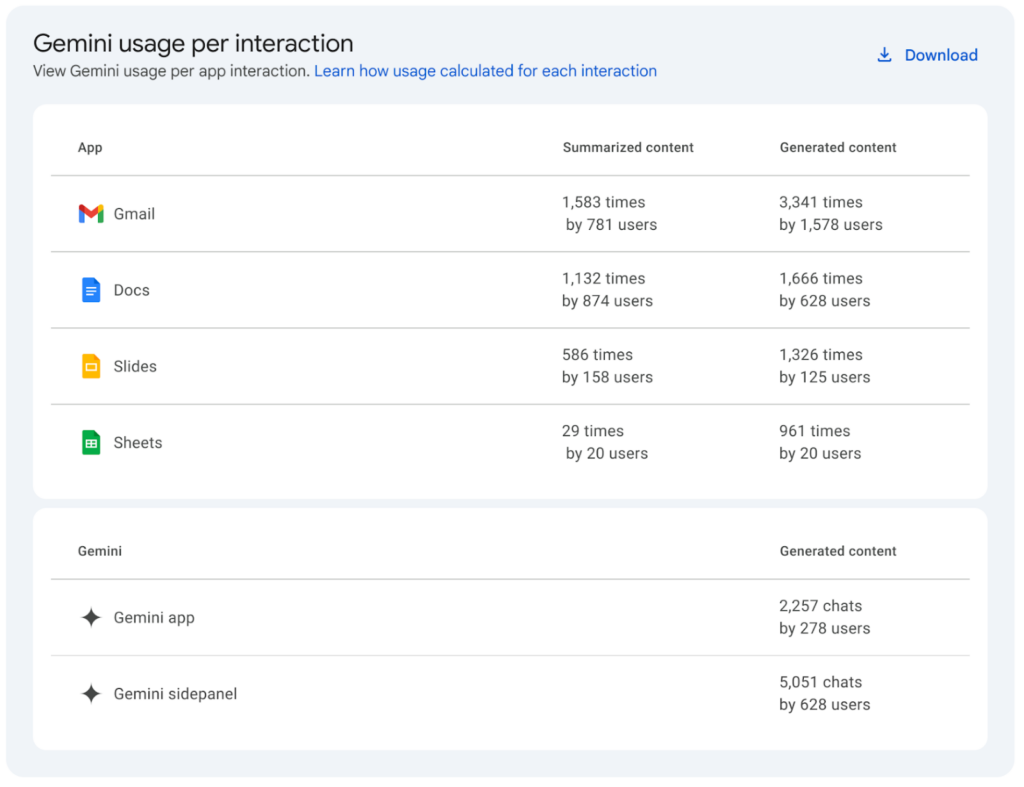Select the Sheets icon
This screenshot has width=1024, height=787.
pyautogui.click(x=92, y=442)
